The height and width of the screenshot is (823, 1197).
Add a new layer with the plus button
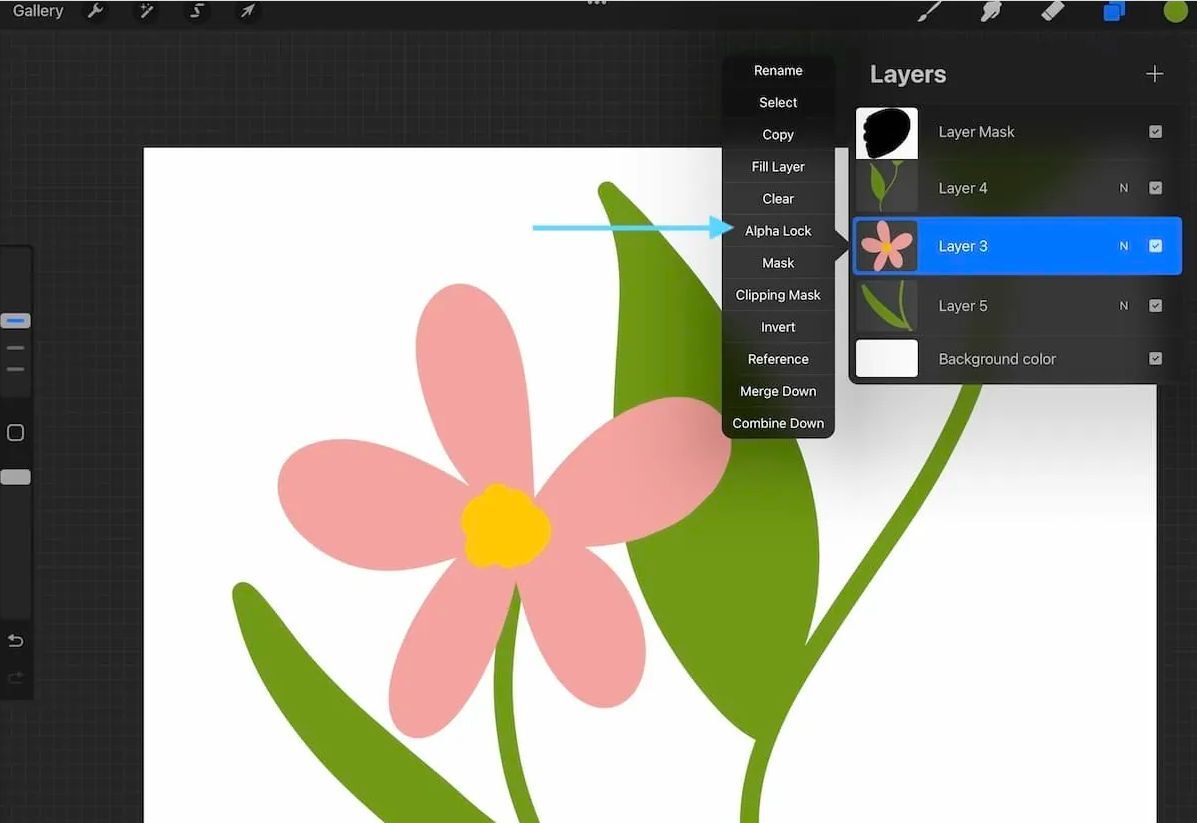[x=1154, y=73]
